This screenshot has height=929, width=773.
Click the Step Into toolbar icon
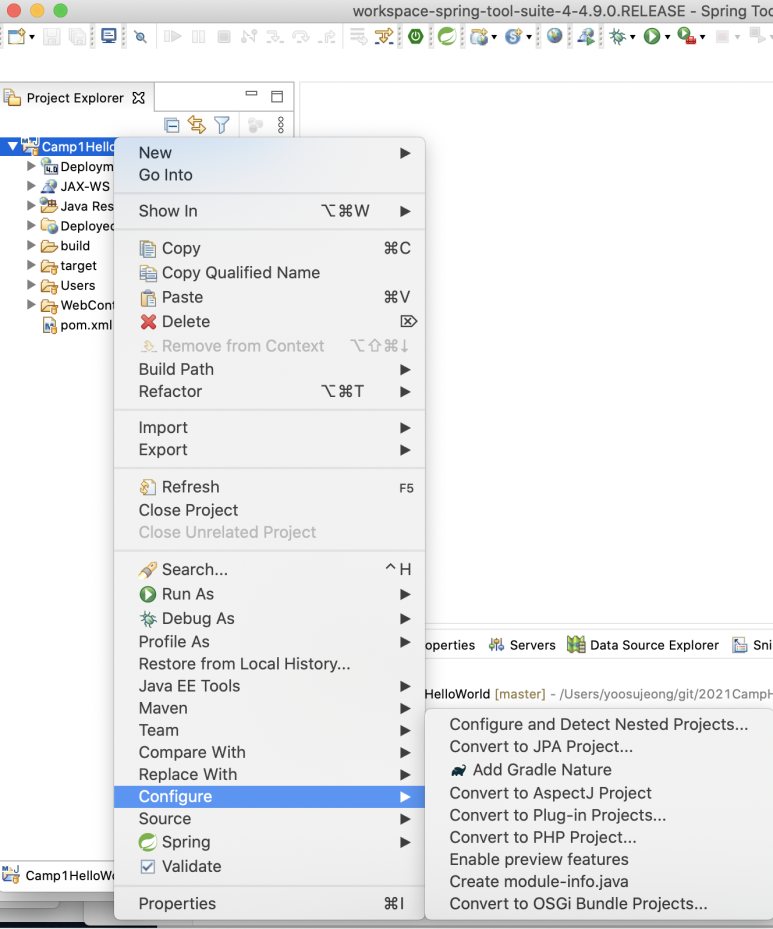(275, 37)
